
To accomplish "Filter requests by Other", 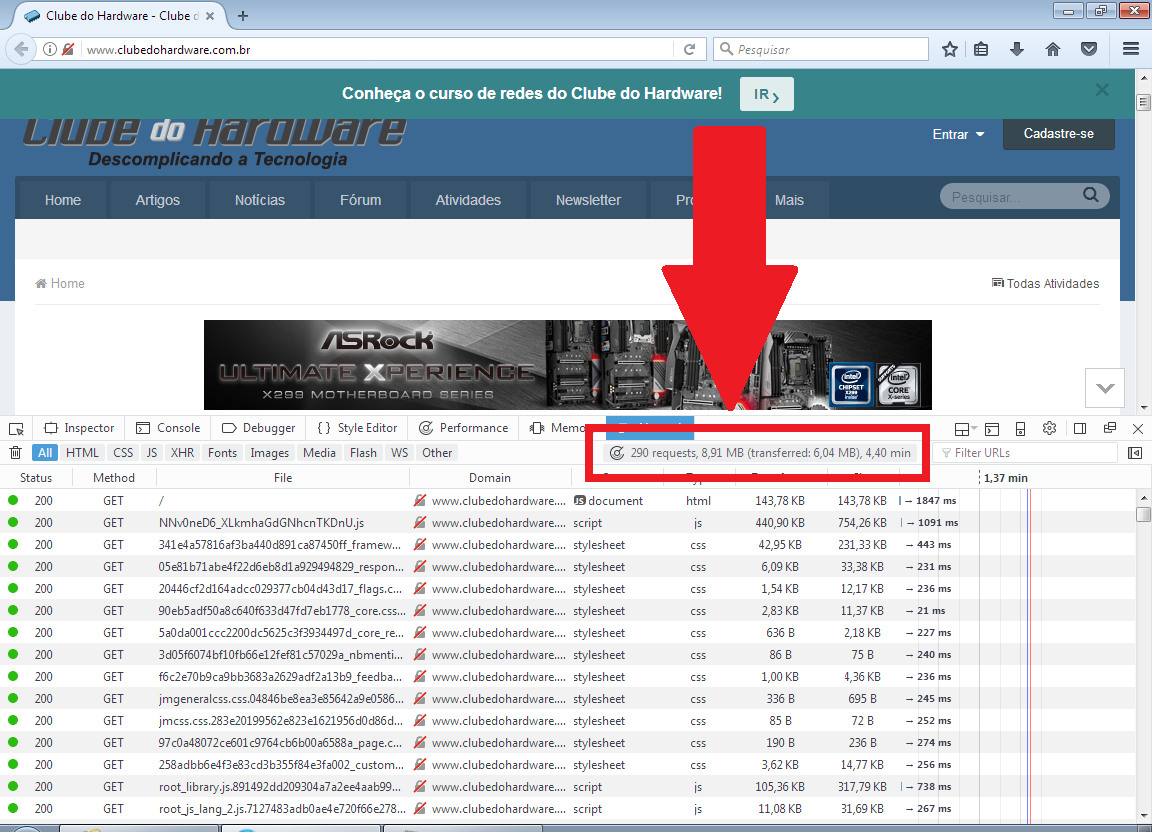I will pos(437,453).
